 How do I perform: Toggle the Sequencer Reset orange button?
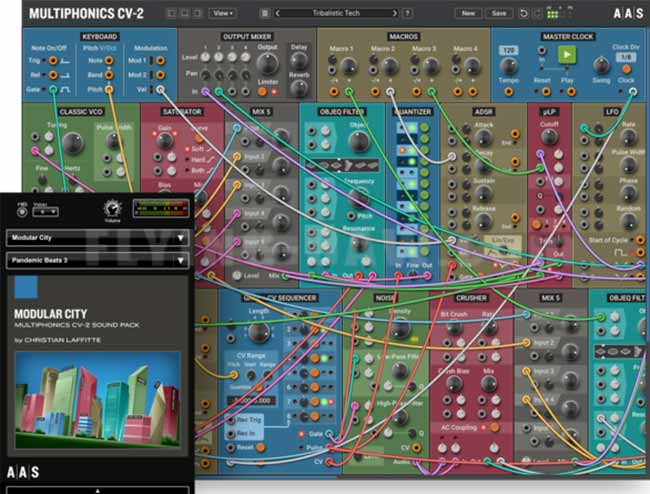pos(260,448)
